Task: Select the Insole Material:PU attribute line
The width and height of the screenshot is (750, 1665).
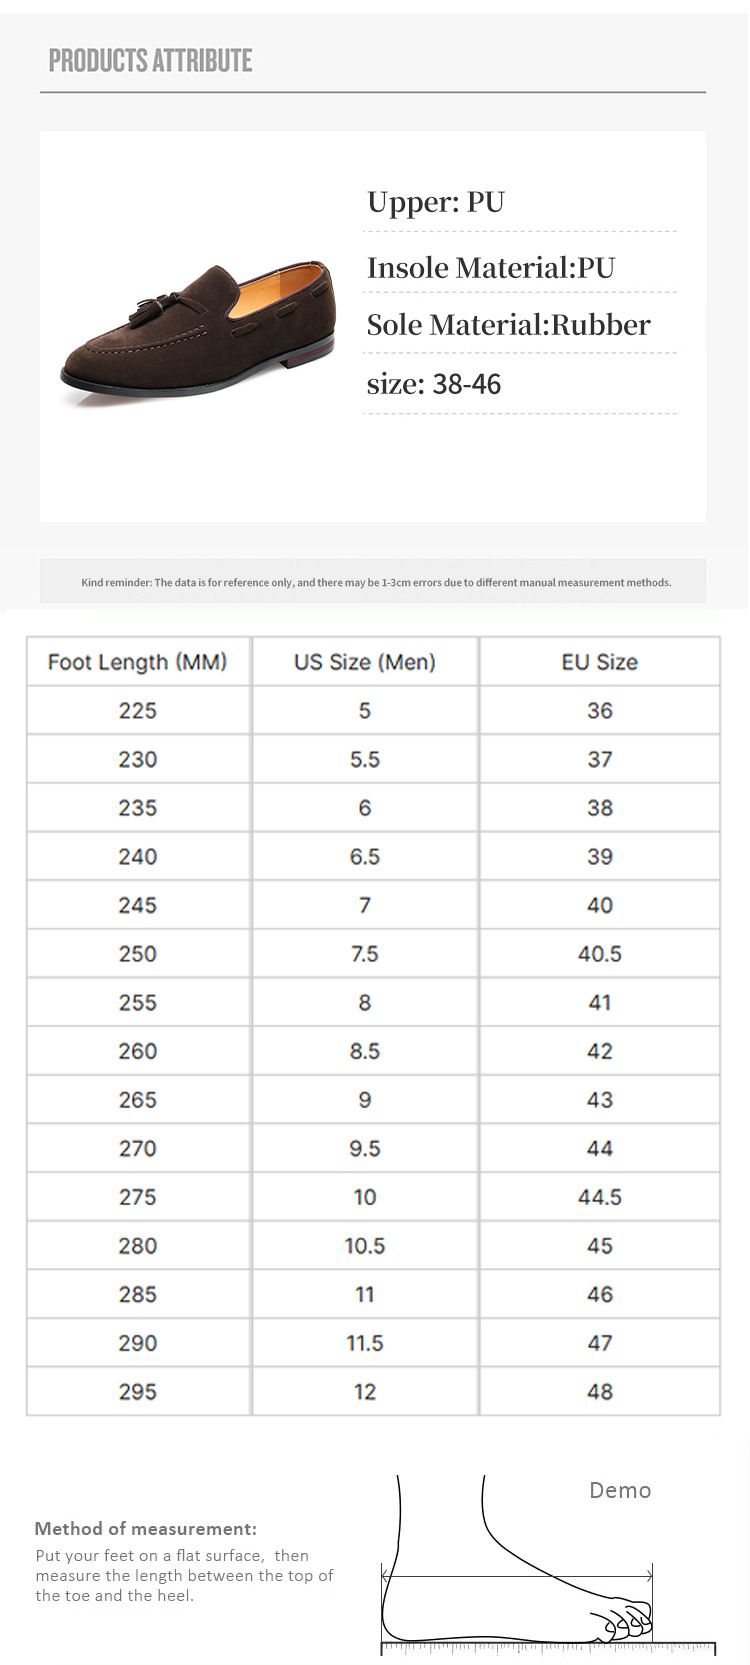Action: point(490,268)
